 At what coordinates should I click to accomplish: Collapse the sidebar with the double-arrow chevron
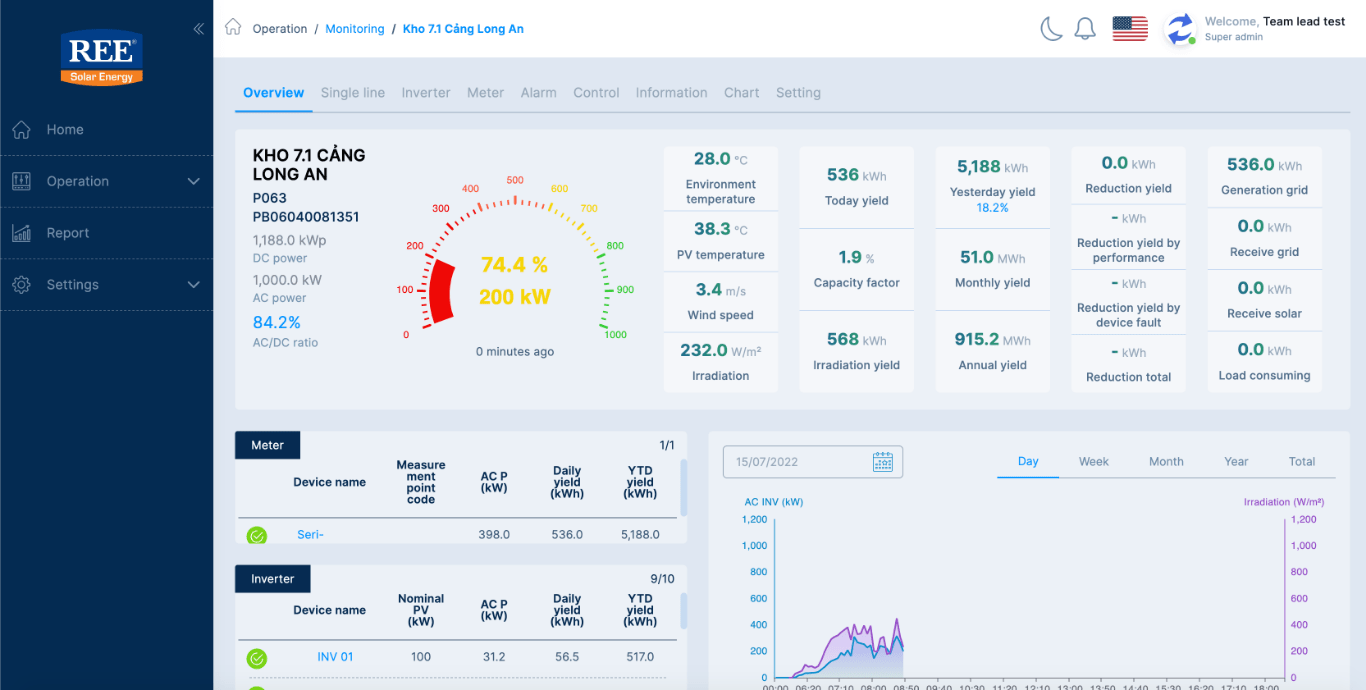pyautogui.click(x=198, y=29)
